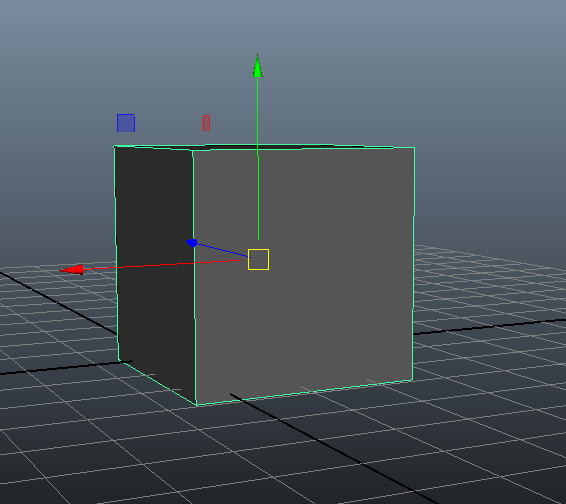Click the blue plane handle square
Viewport: 566px width, 504px height.
tap(126, 123)
